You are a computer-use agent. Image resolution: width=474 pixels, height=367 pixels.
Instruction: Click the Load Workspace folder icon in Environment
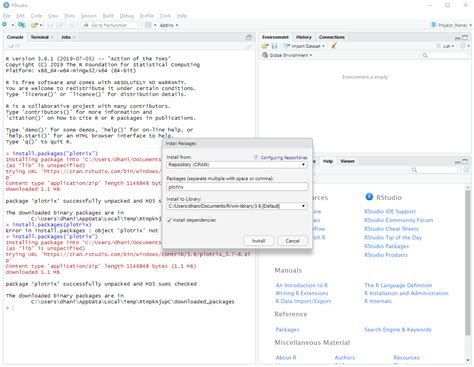265,46
